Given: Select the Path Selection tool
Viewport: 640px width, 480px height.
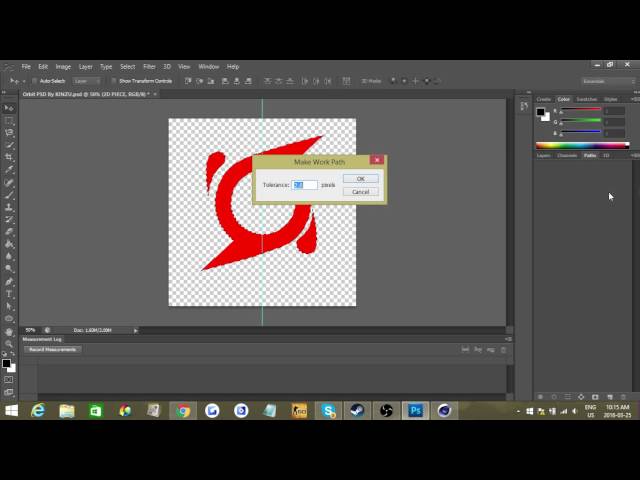Looking at the screenshot, I should pyautogui.click(x=9, y=306).
